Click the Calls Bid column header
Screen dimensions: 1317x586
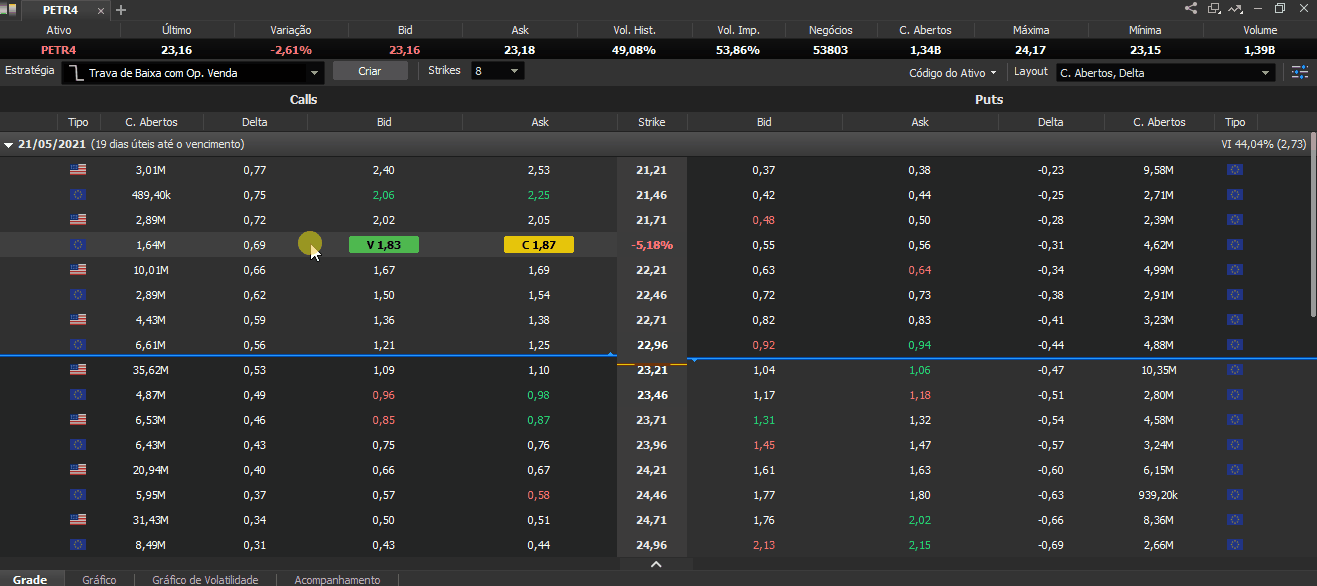[x=384, y=122]
